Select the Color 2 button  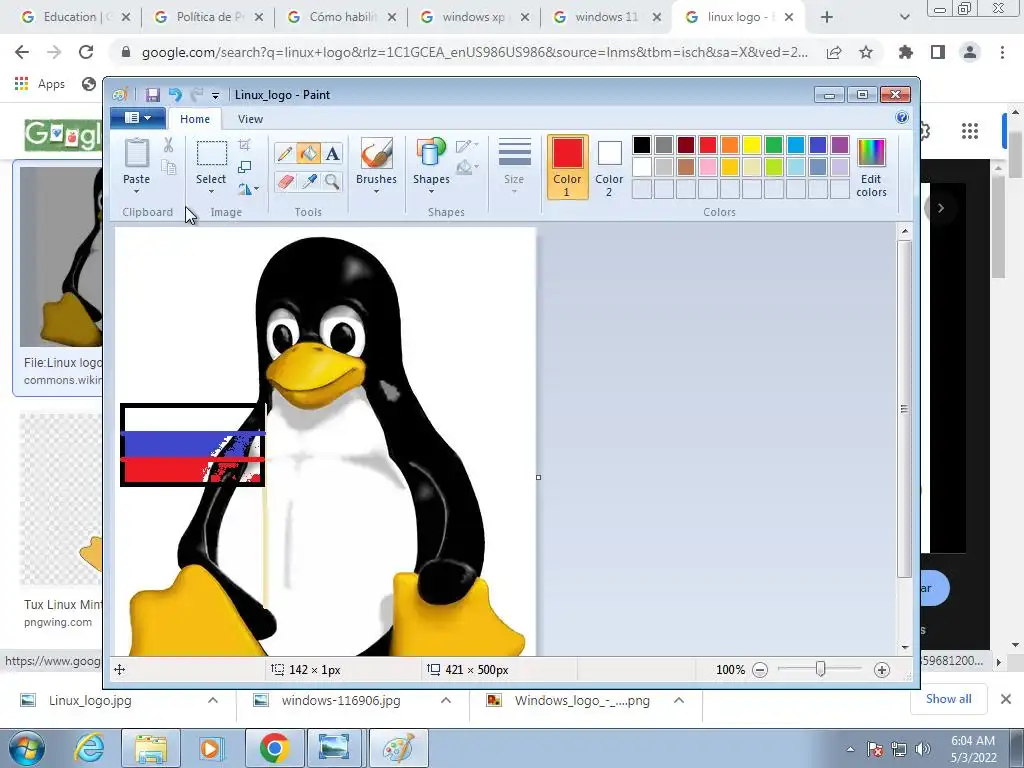click(x=609, y=167)
